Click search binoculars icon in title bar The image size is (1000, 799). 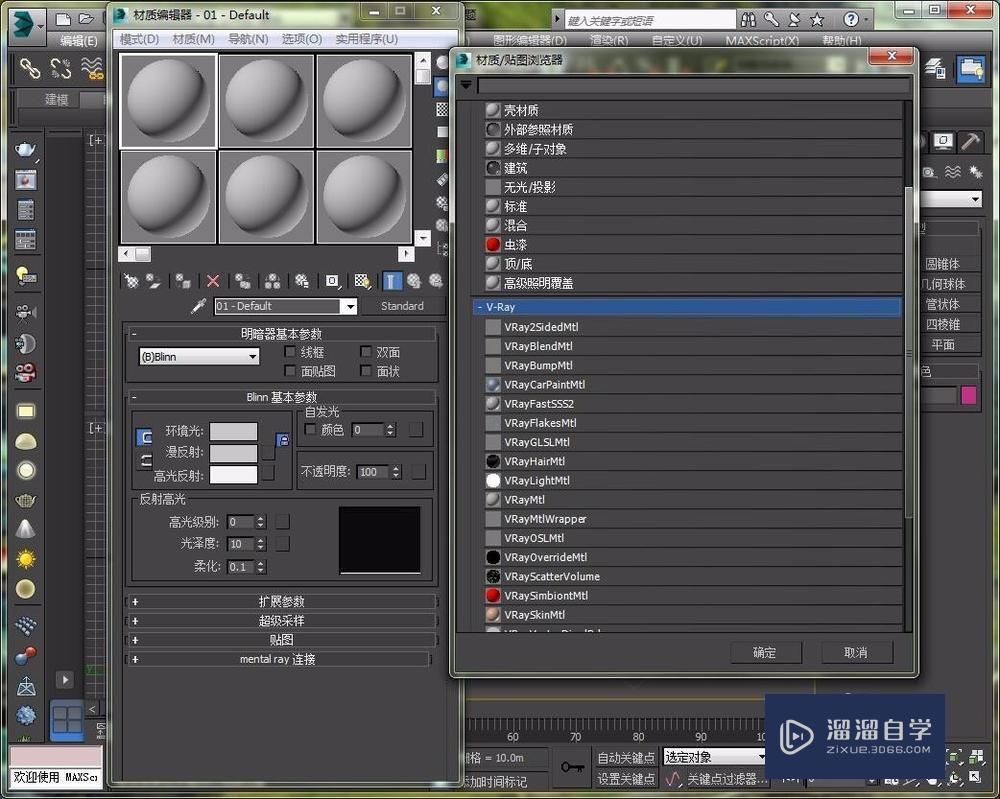coord(747,20)
